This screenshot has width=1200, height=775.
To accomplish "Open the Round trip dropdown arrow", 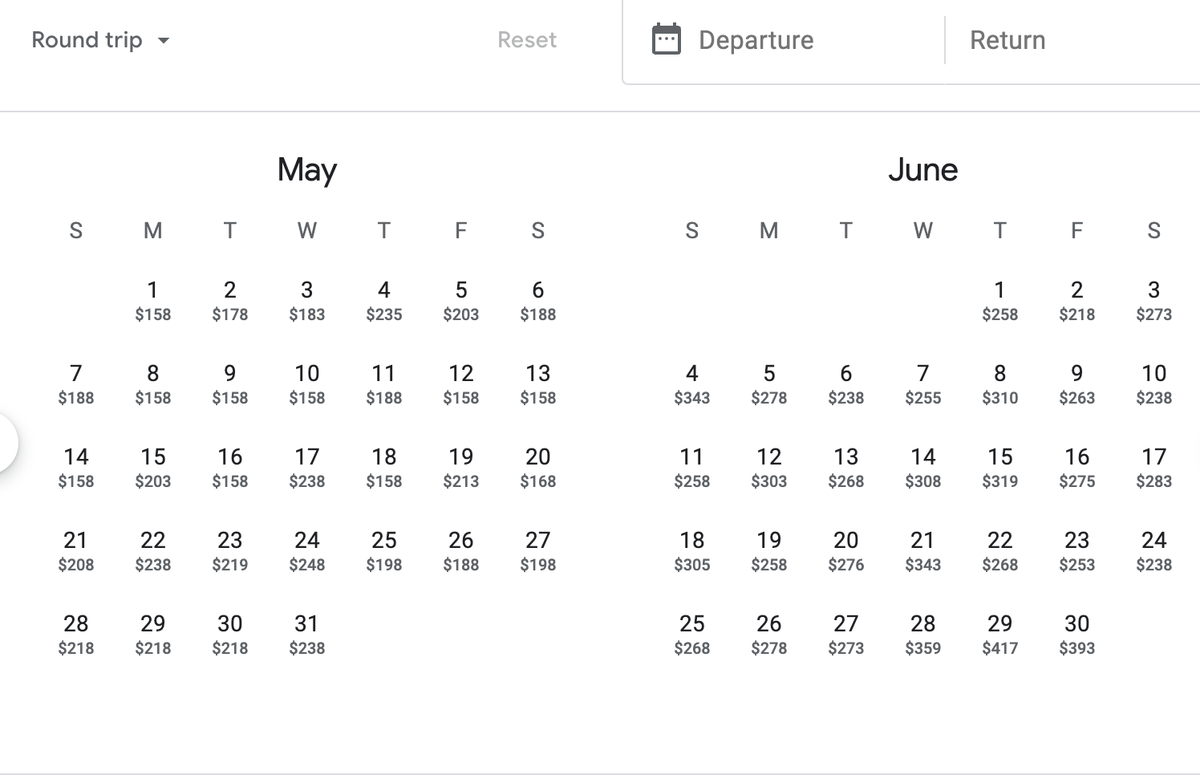I will click(166, 41).
